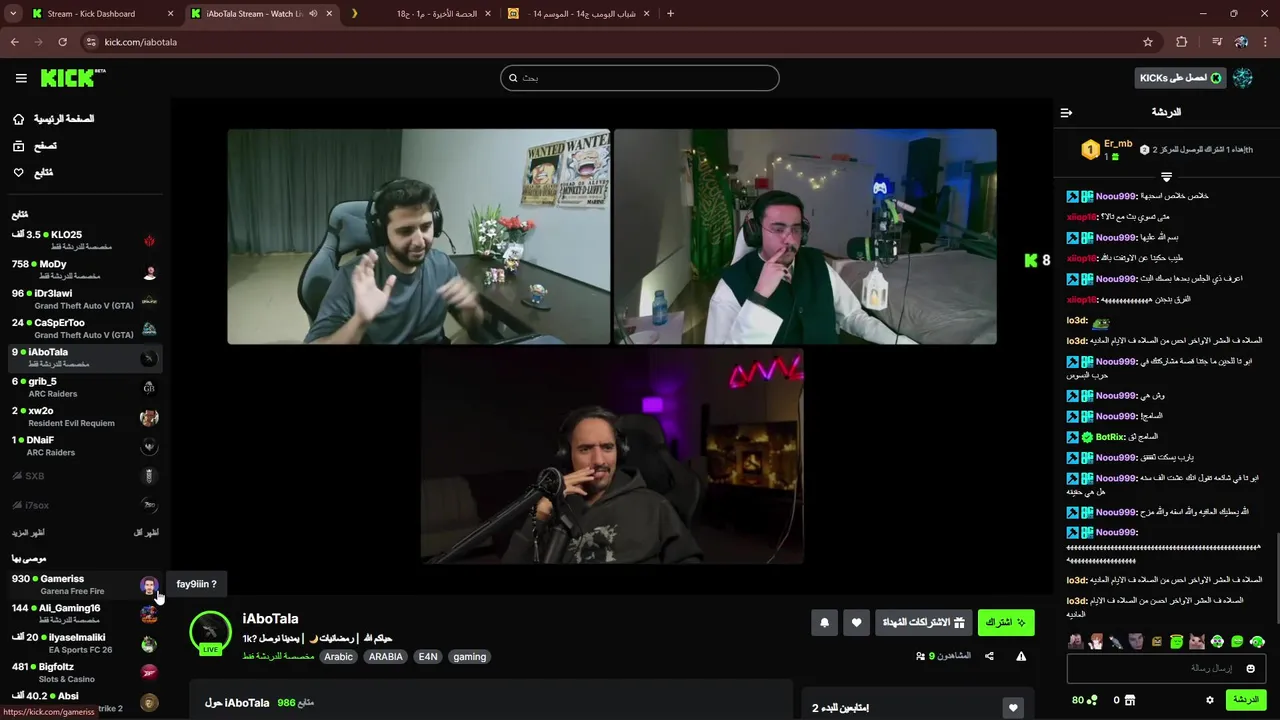Open the emoji picker in chat input

[1250, 668]
